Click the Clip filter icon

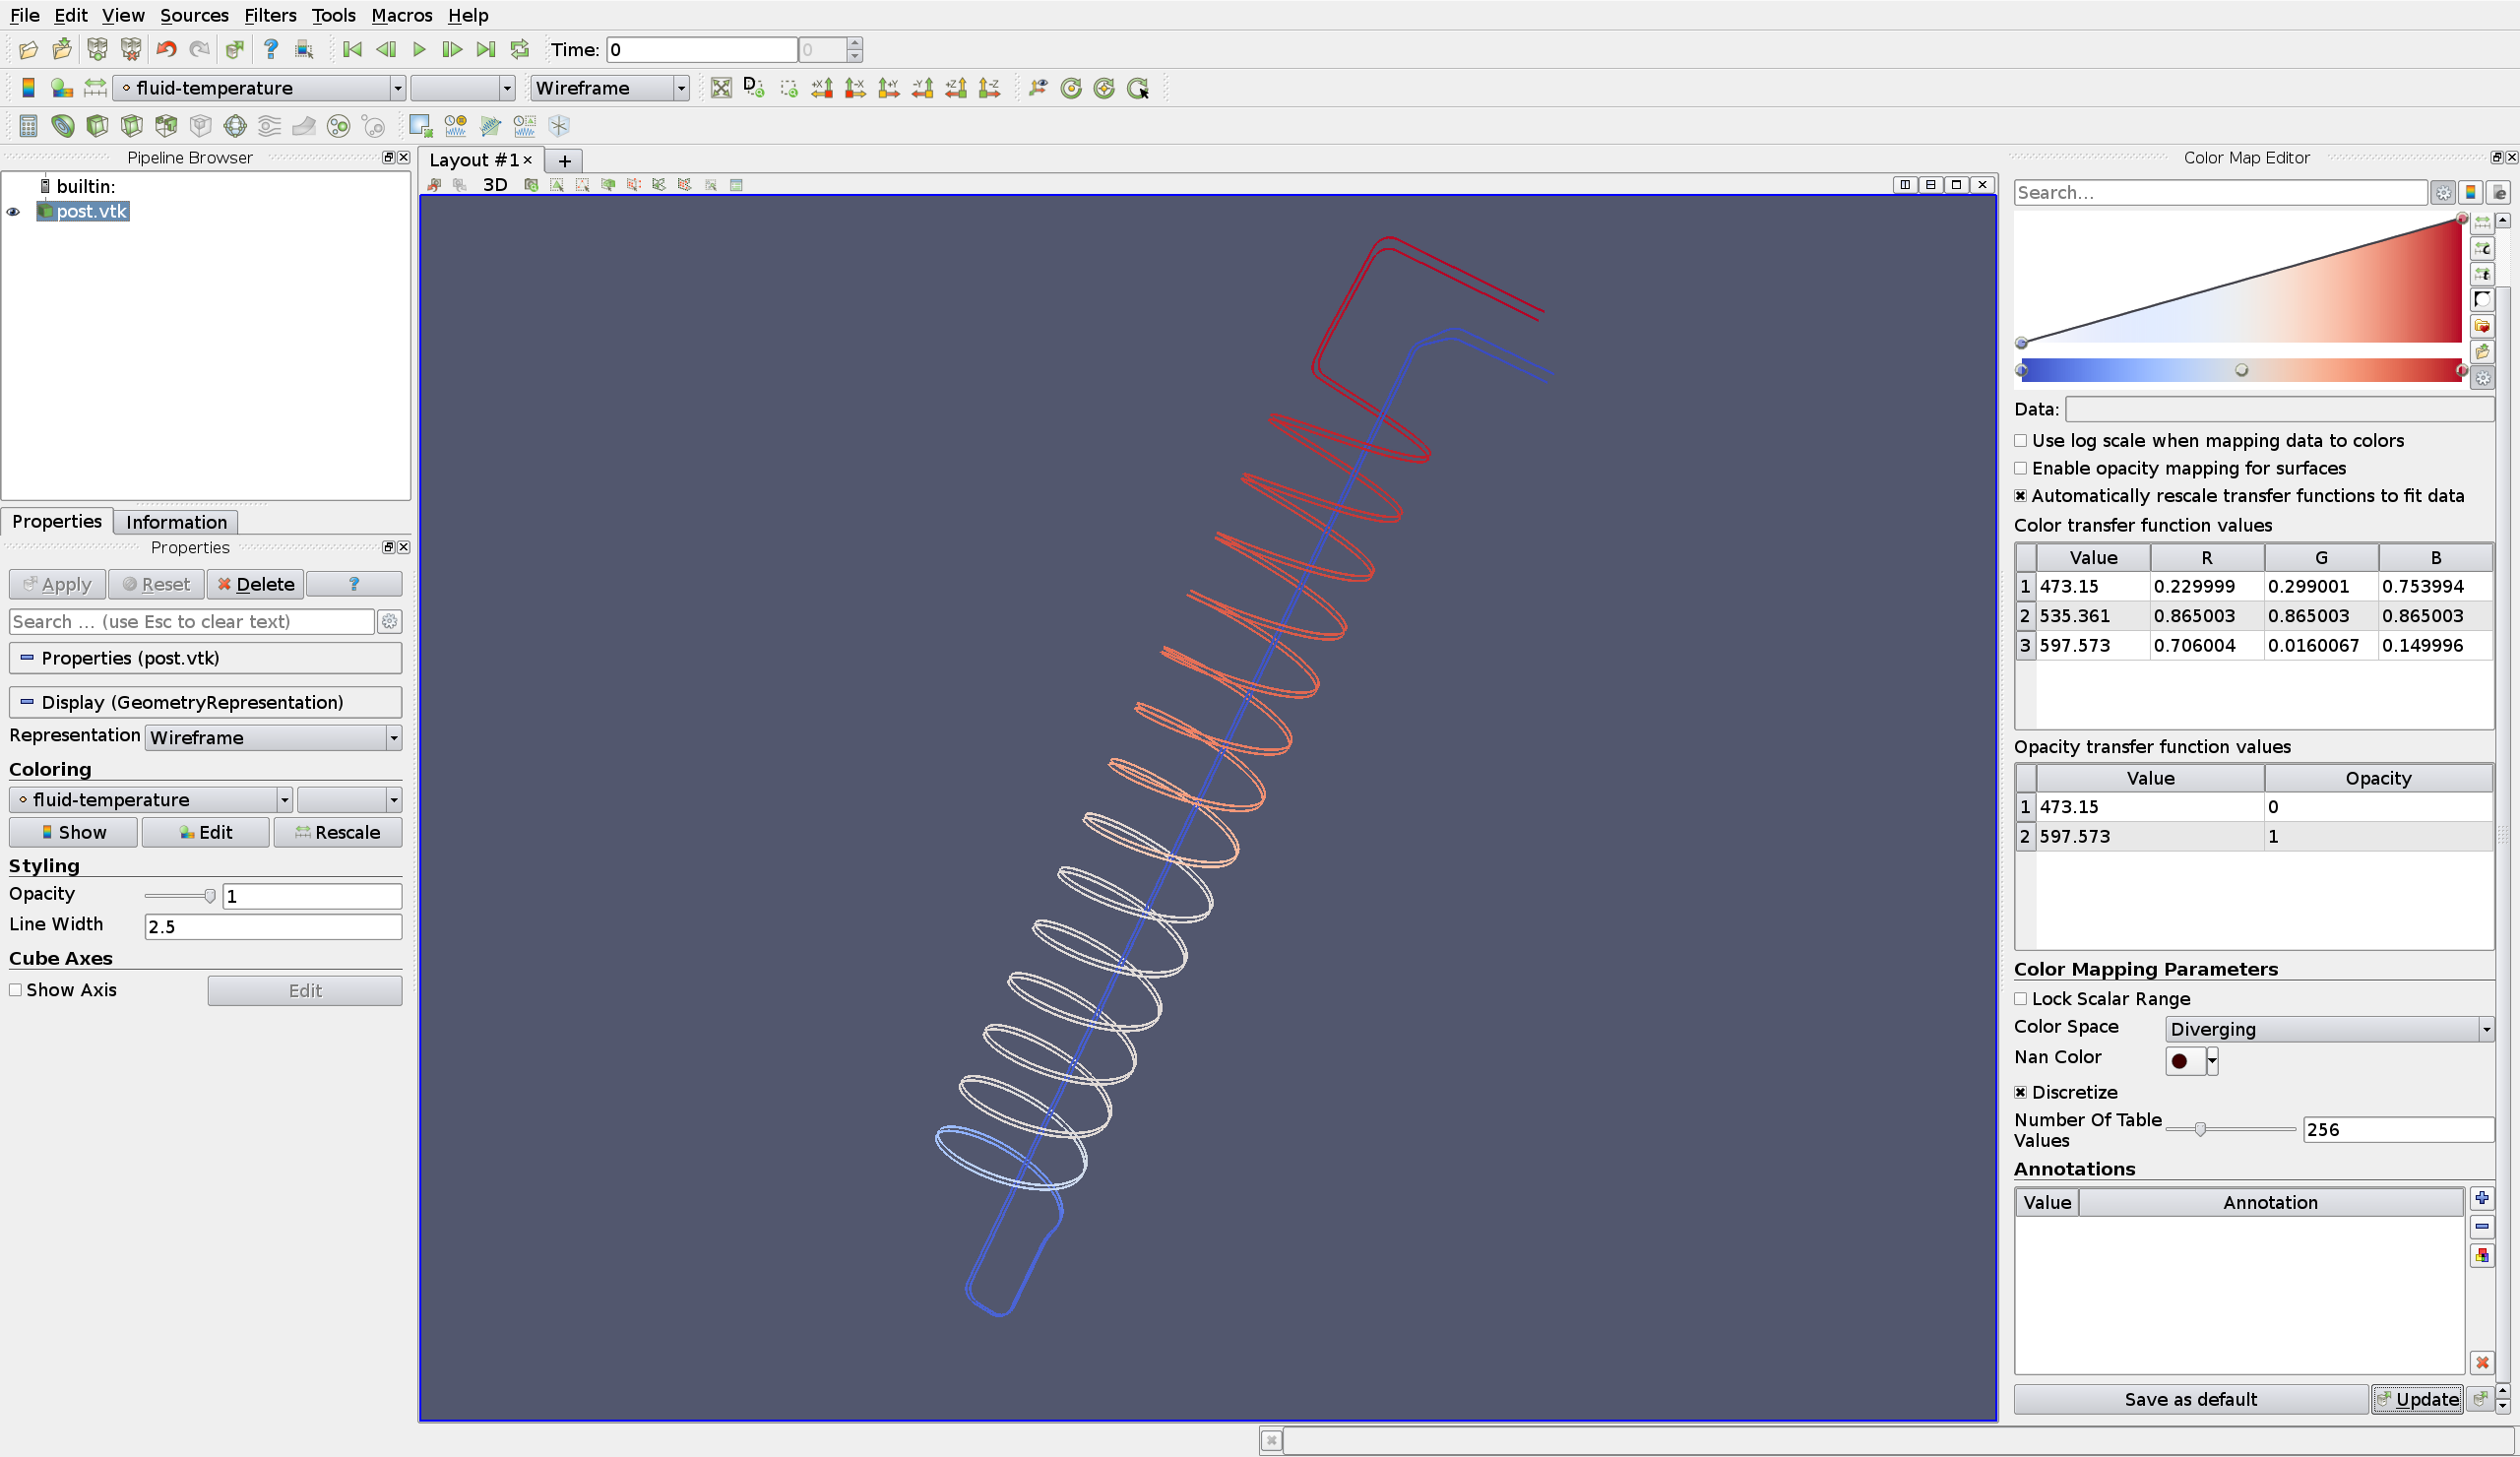(x=97, y=126)
